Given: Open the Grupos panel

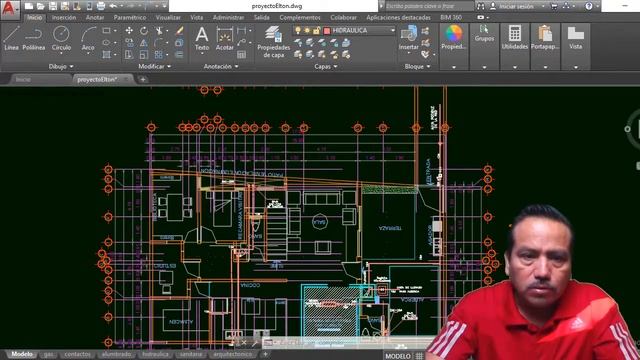Looking at the screenshot, I should (x=484, y=33).
